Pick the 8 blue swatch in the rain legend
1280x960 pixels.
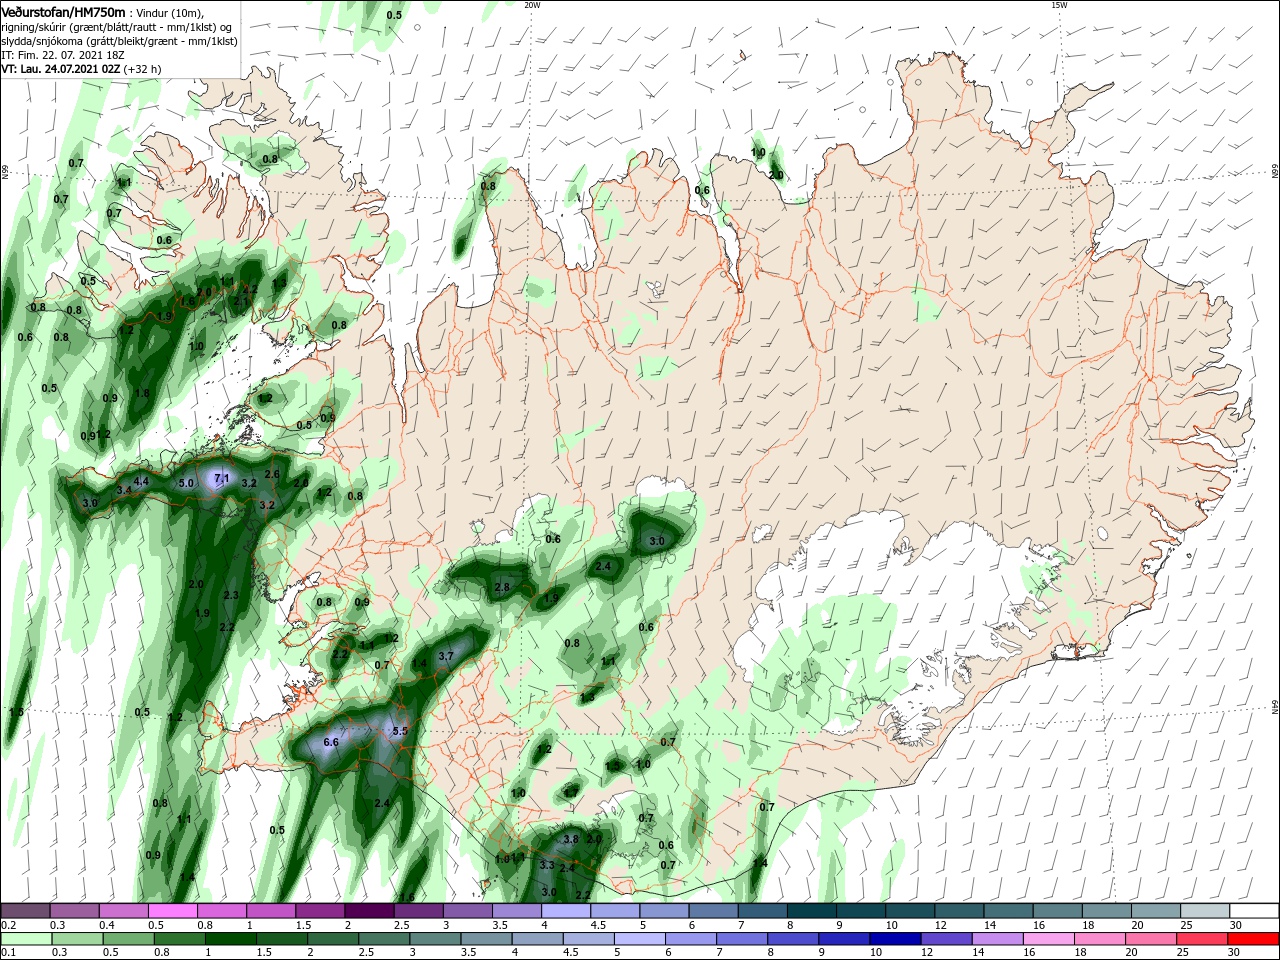pos(795,939)
